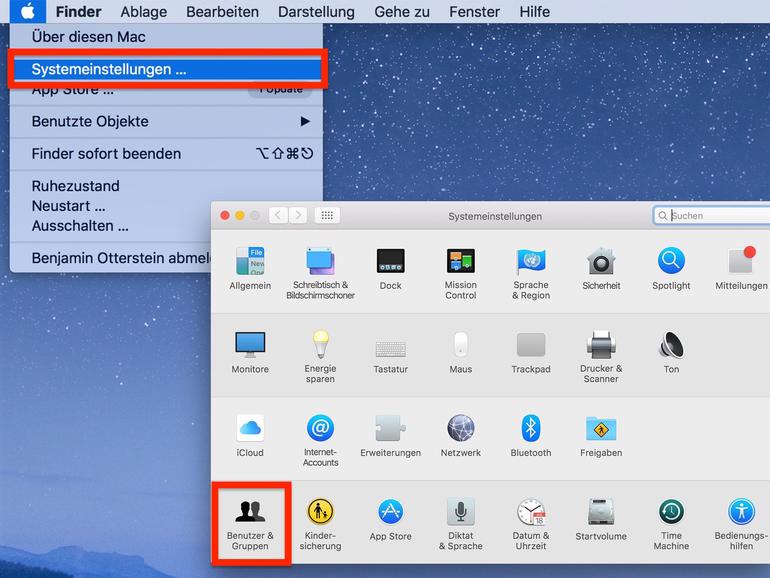Open Datum & Uhrzeit settings

[x=531, y=524]
